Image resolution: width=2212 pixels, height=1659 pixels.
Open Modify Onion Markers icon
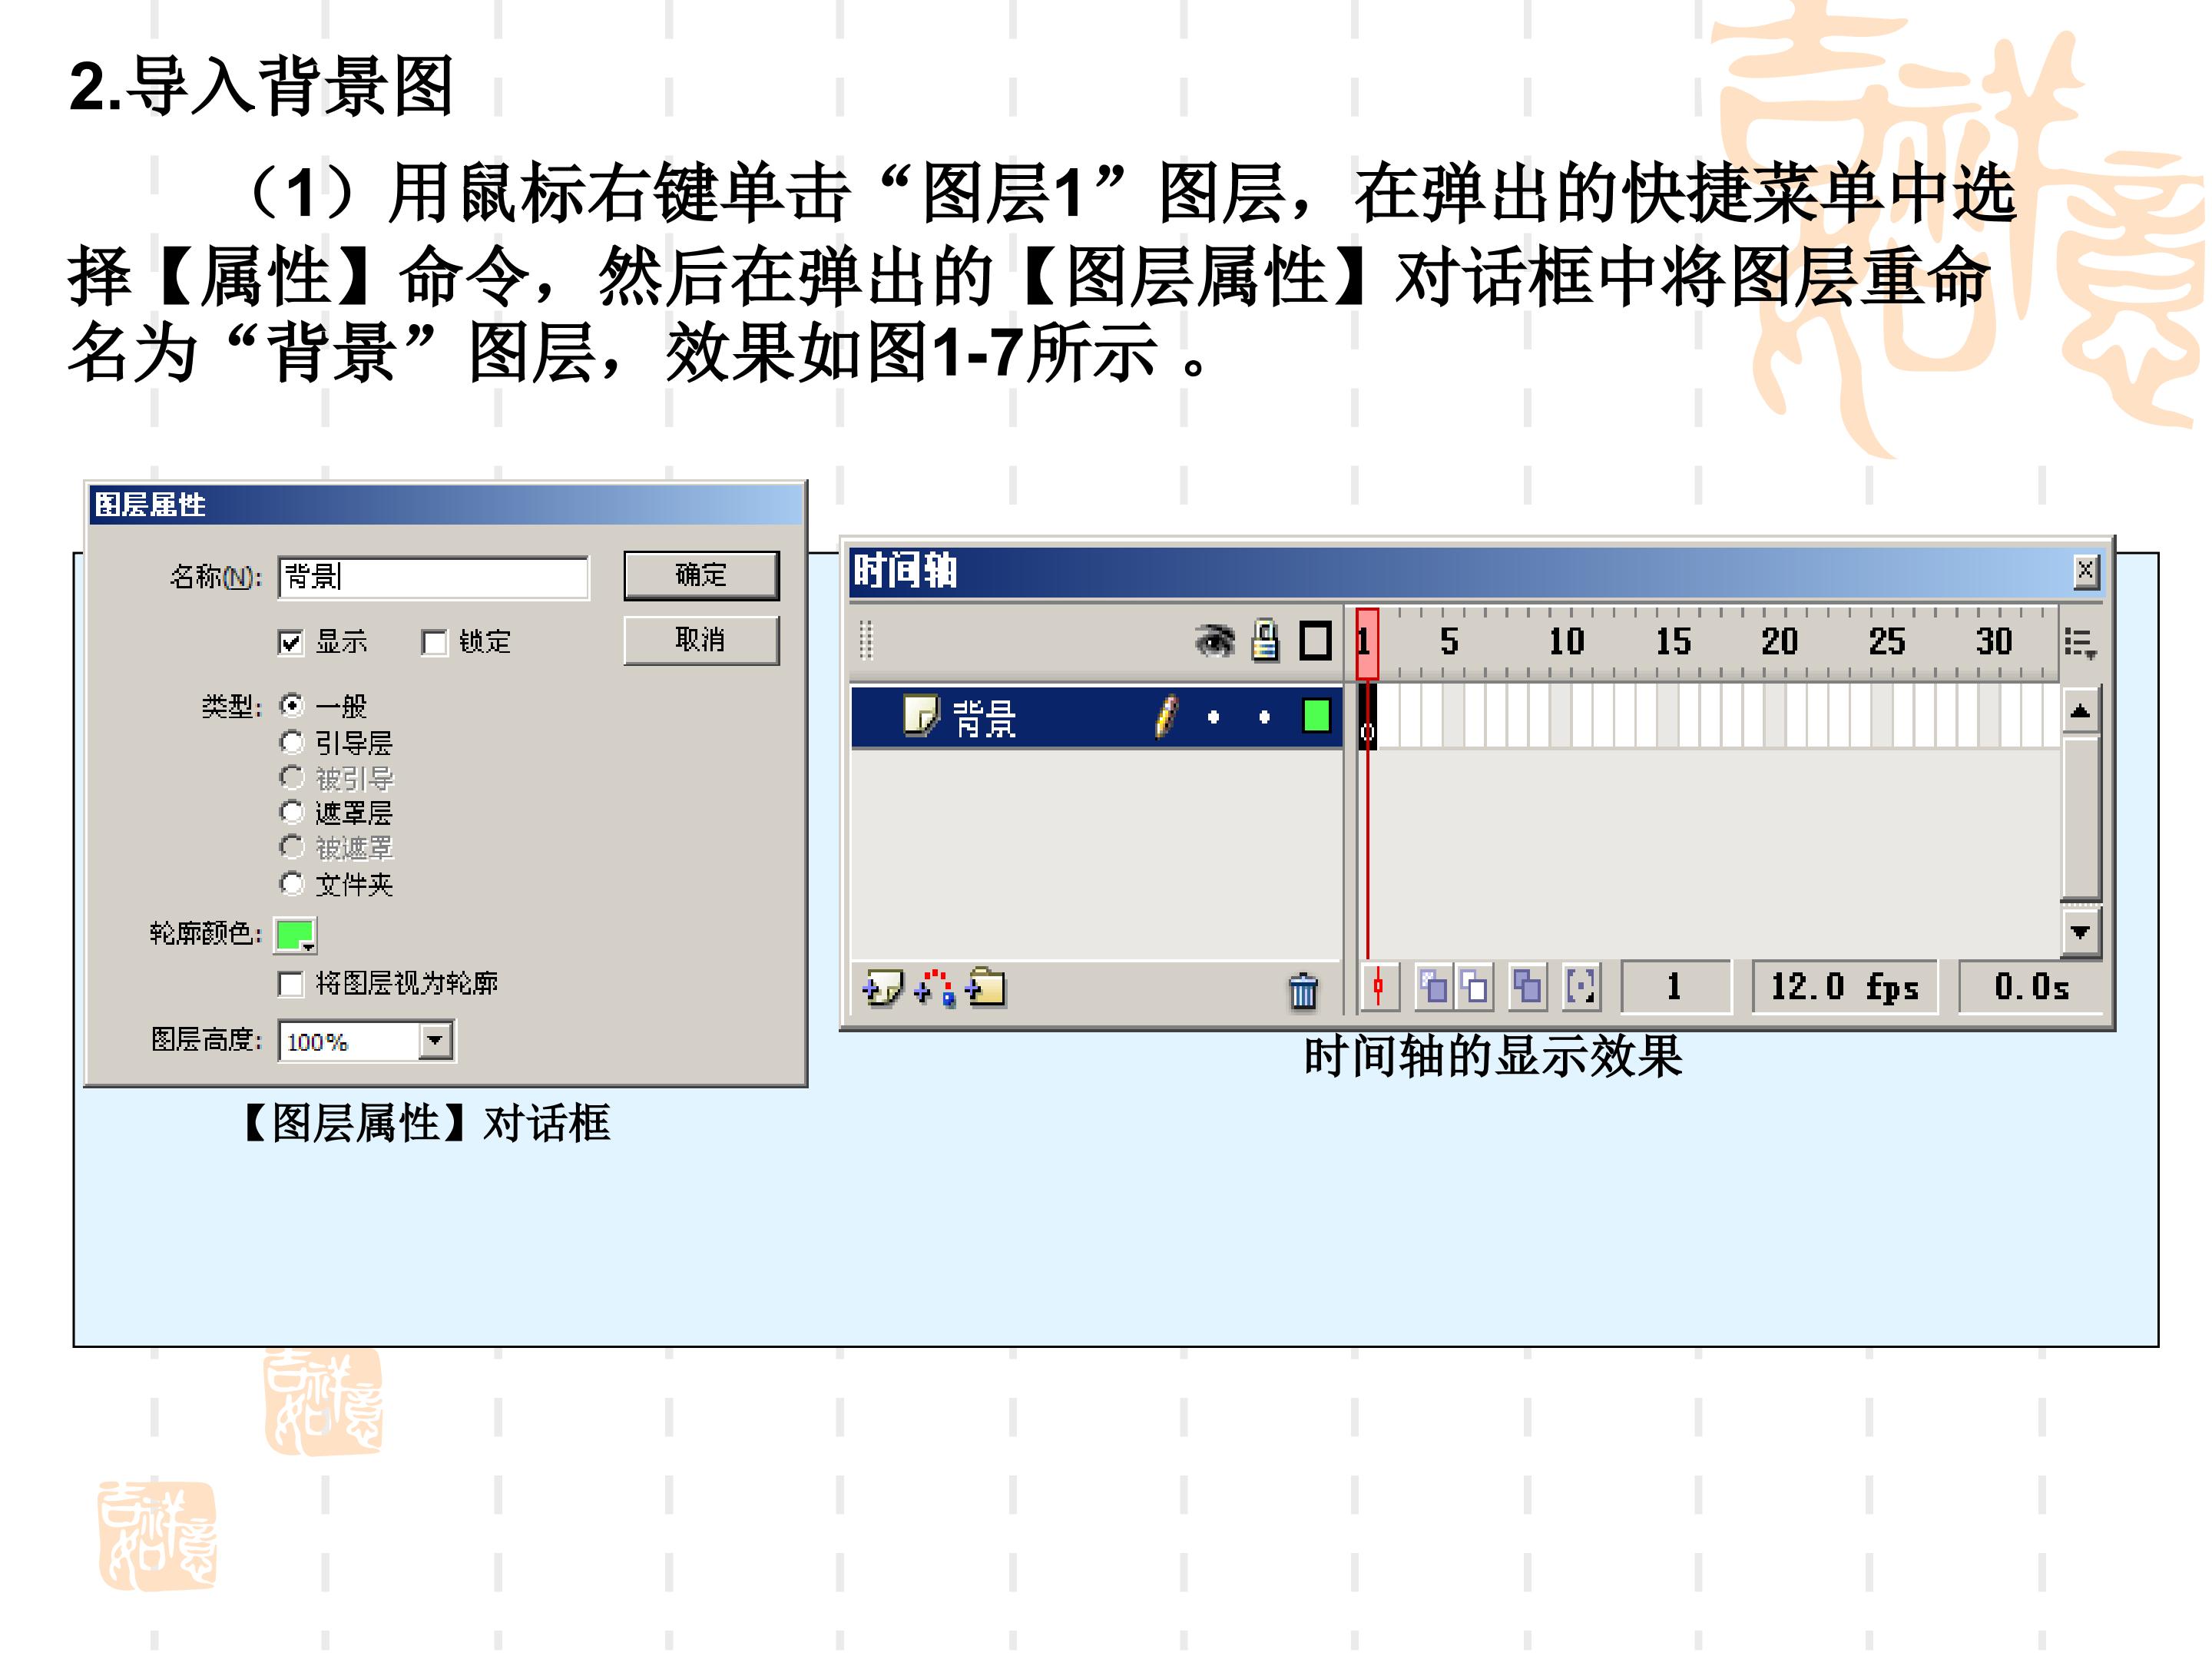(x=1581, y=987)
